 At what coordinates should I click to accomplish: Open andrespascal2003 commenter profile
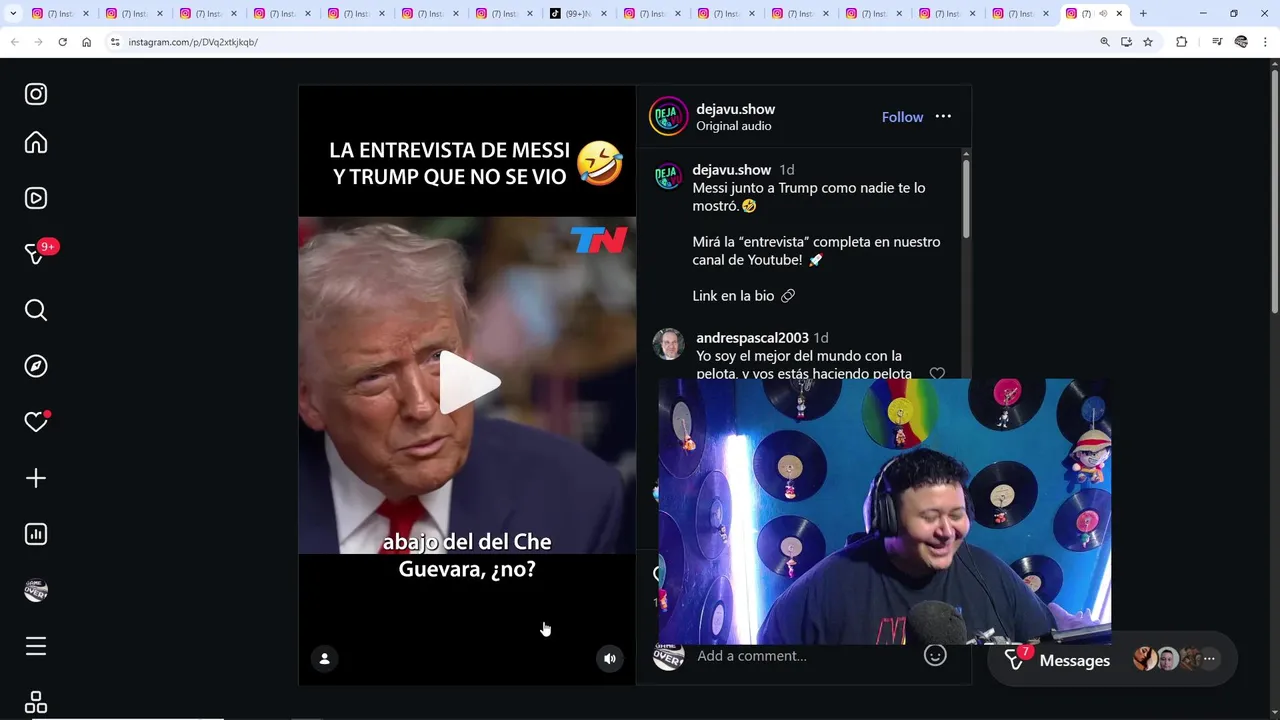(x=752, y=338)
